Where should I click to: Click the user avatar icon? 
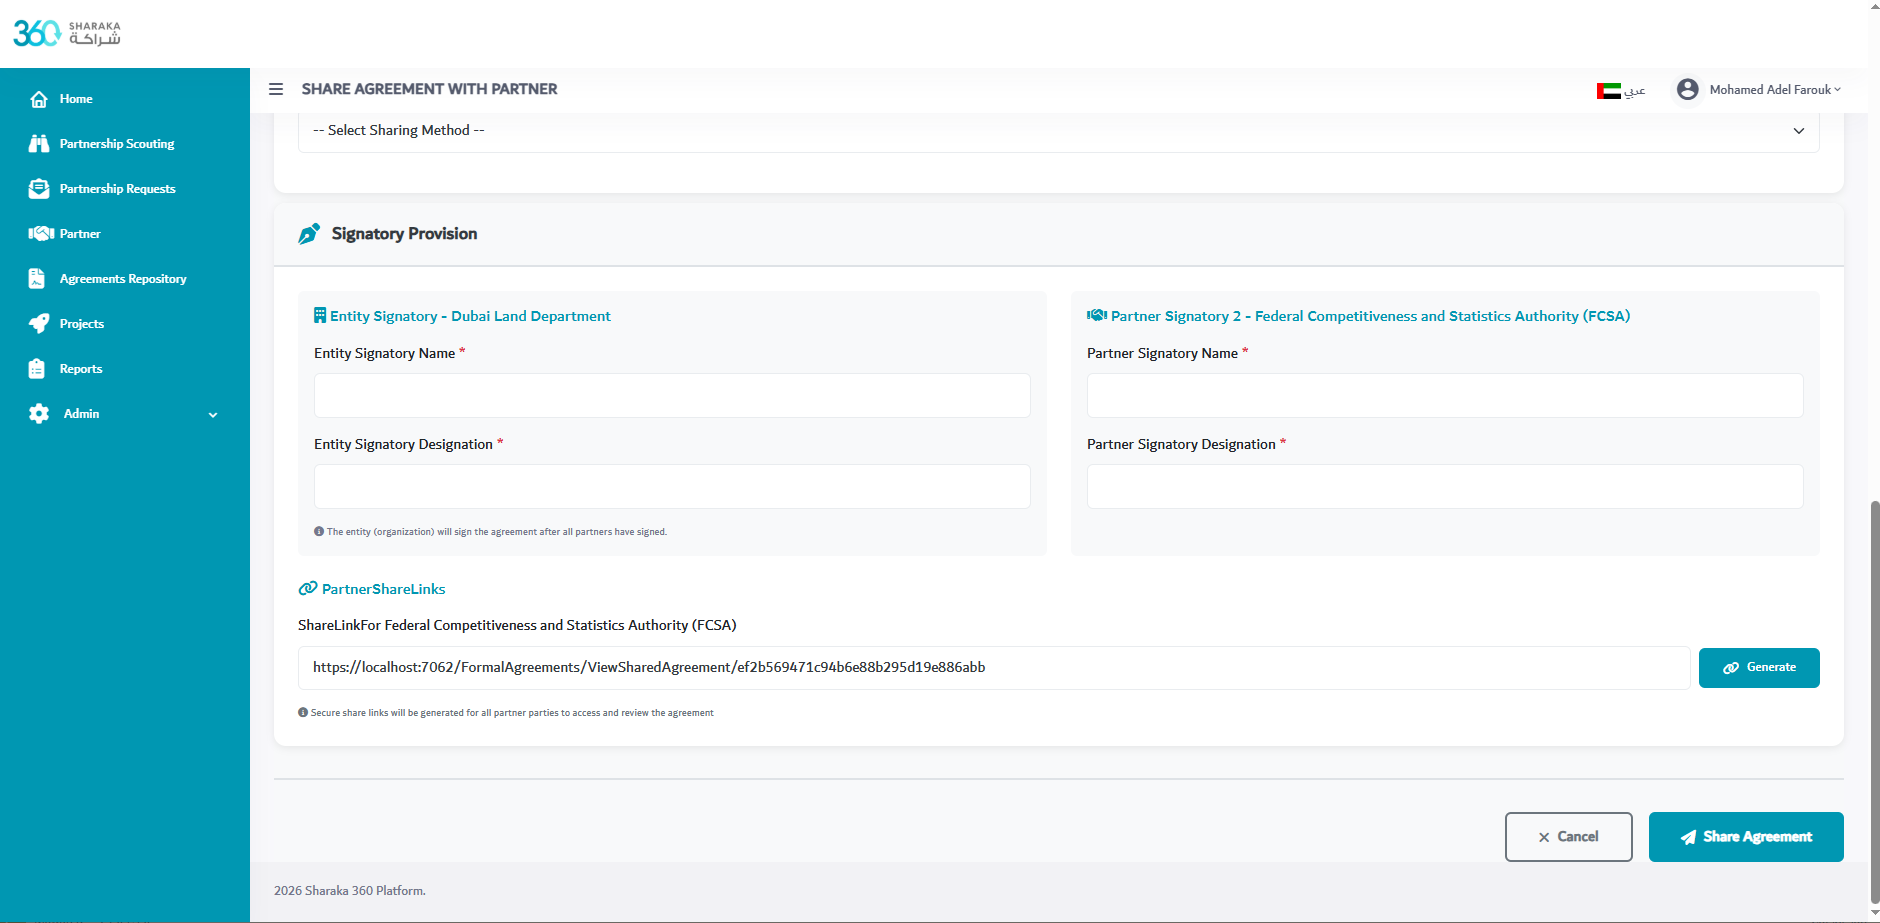1688,89
